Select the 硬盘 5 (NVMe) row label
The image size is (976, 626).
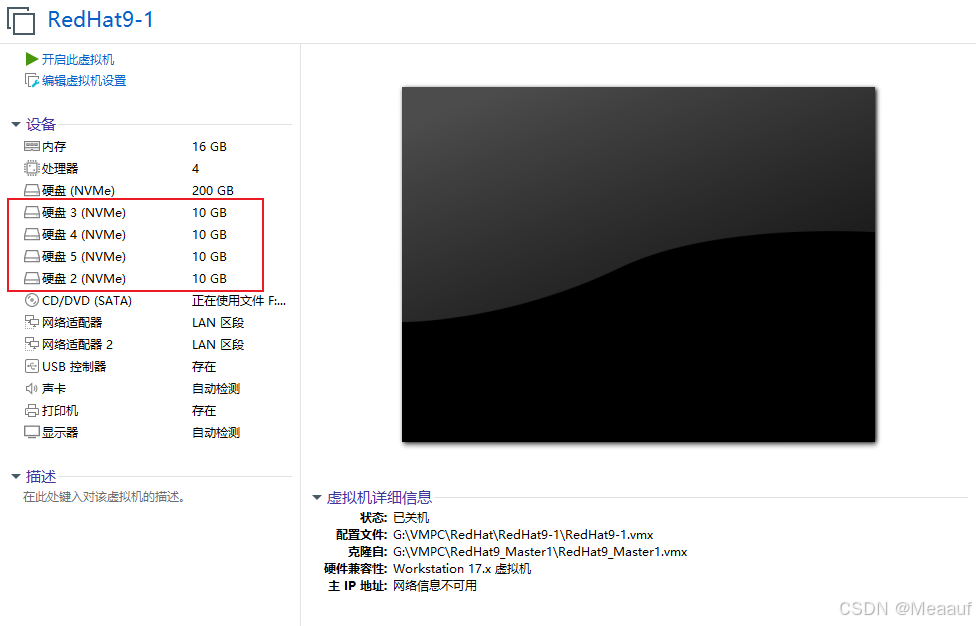pyautogui.click(x=84, y=256)
